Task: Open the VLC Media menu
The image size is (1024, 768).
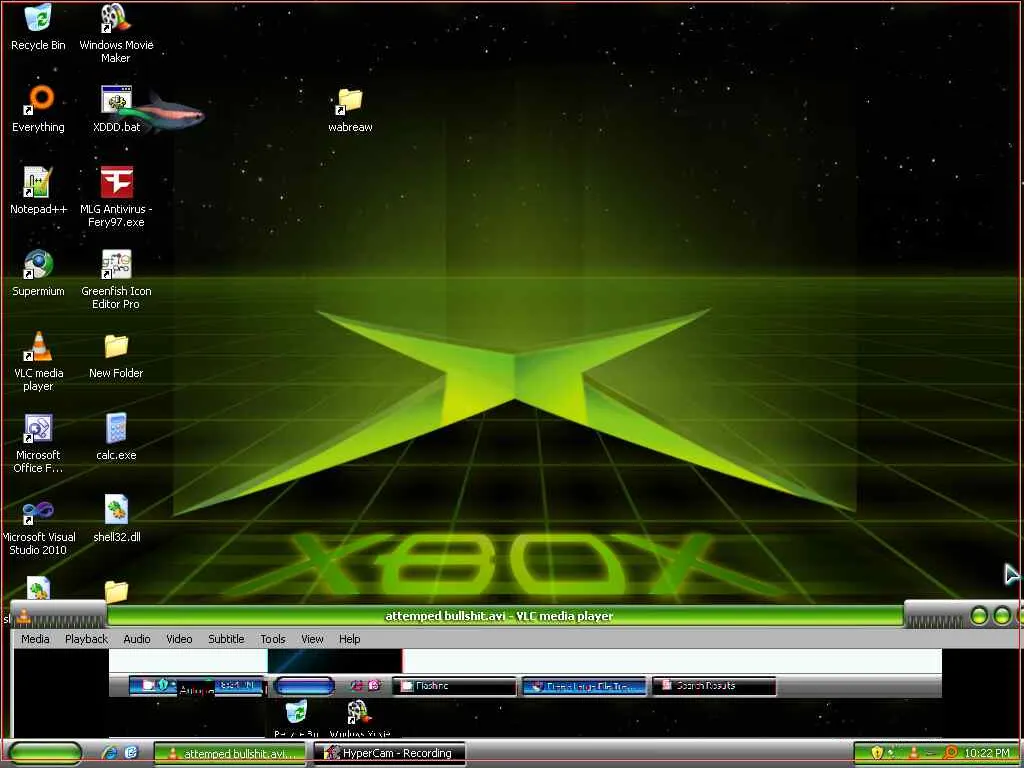Action: (35, 639)
